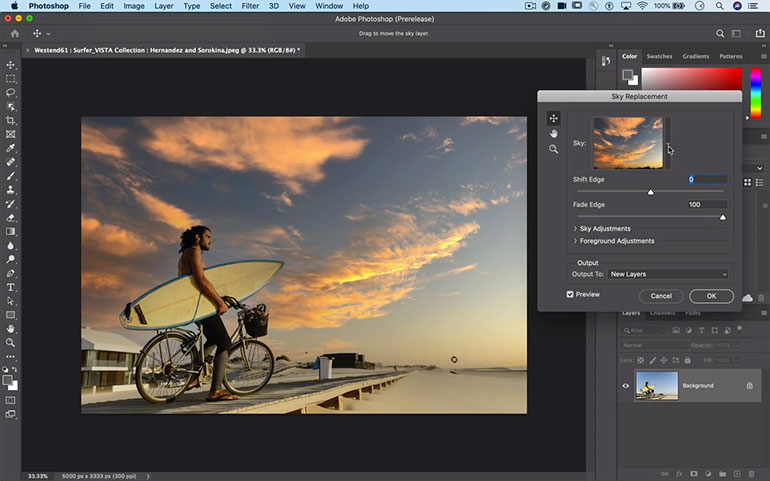Click the Background layer lock icon
The image size is (770, 481).
point(749,385)
